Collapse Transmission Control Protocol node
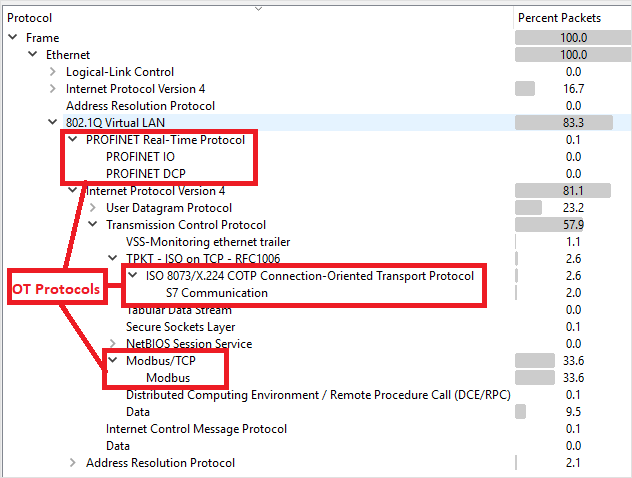This screenshot has height=478, width=632. point(93,225)
